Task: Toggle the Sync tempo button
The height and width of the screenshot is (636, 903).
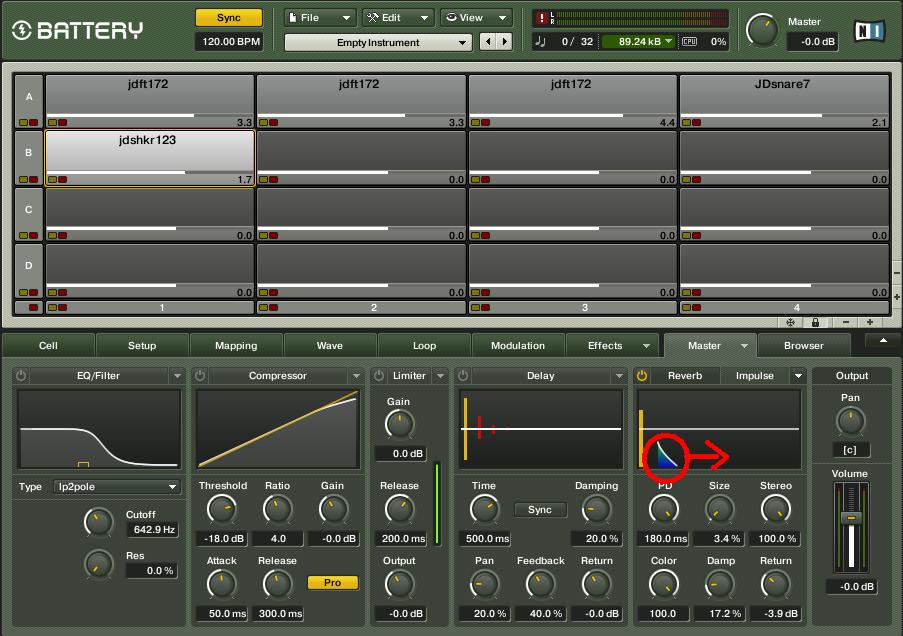Action: click(x=229, y=17)
